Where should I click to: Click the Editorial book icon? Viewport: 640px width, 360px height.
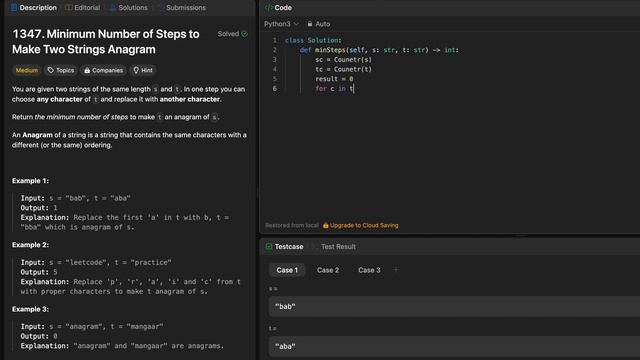[69, 8]
